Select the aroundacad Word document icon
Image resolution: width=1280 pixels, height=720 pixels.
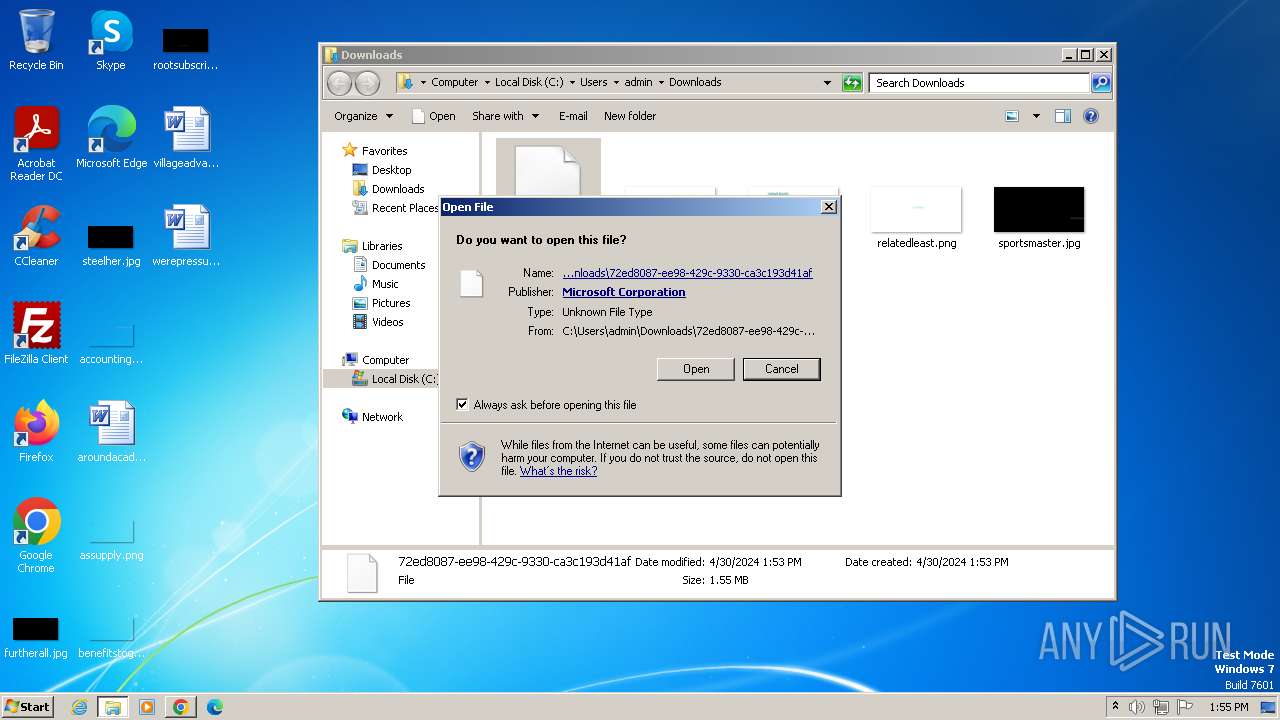(x=111, y=431)
